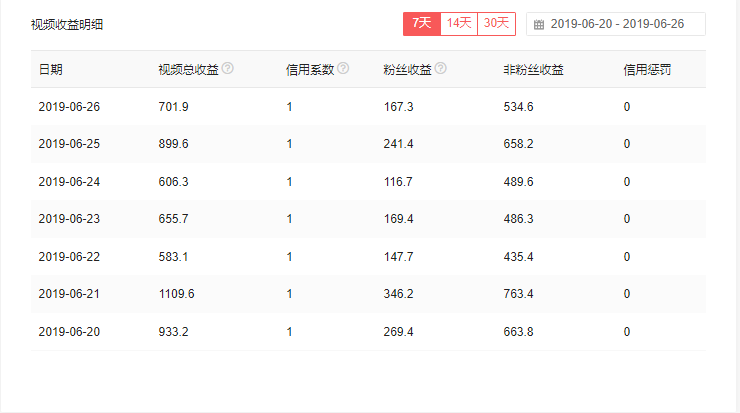The image size is (740, 413).
Task: Click the calendar icon in date field
Action: point(539,25)
